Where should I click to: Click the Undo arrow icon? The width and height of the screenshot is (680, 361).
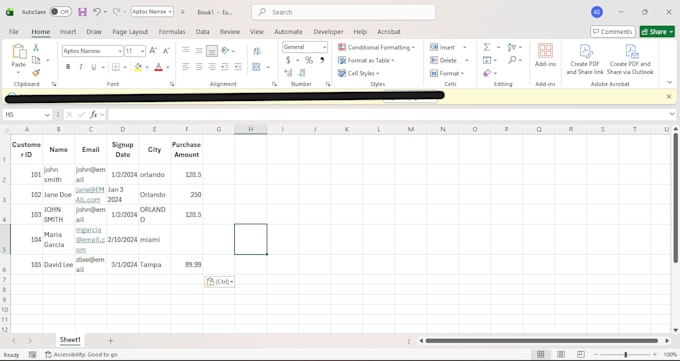tap(97, 12)
